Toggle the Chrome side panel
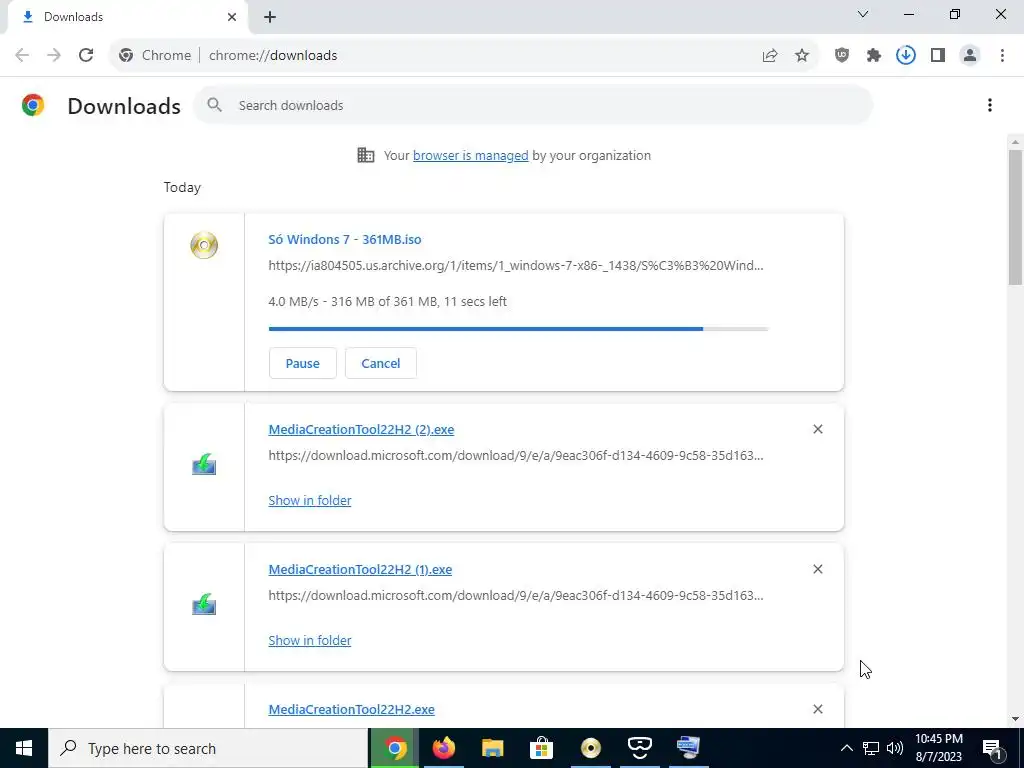Viewport: 1024px width, 768px height. (938, 56)
